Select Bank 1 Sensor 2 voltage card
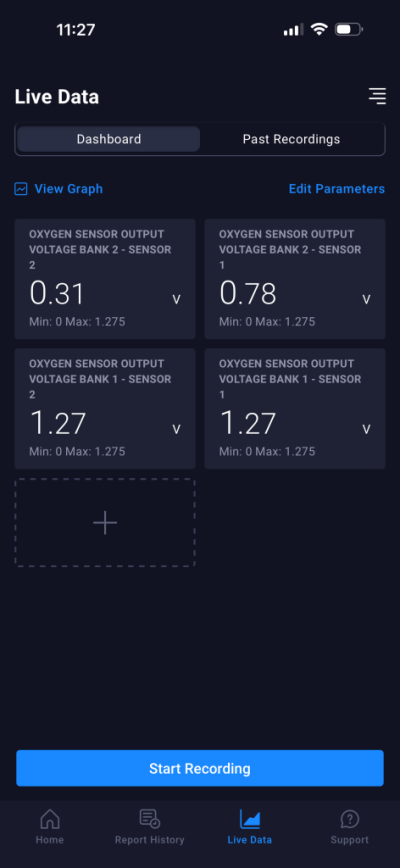This screenshot has height=868, width=400. (x=105, y=409)
